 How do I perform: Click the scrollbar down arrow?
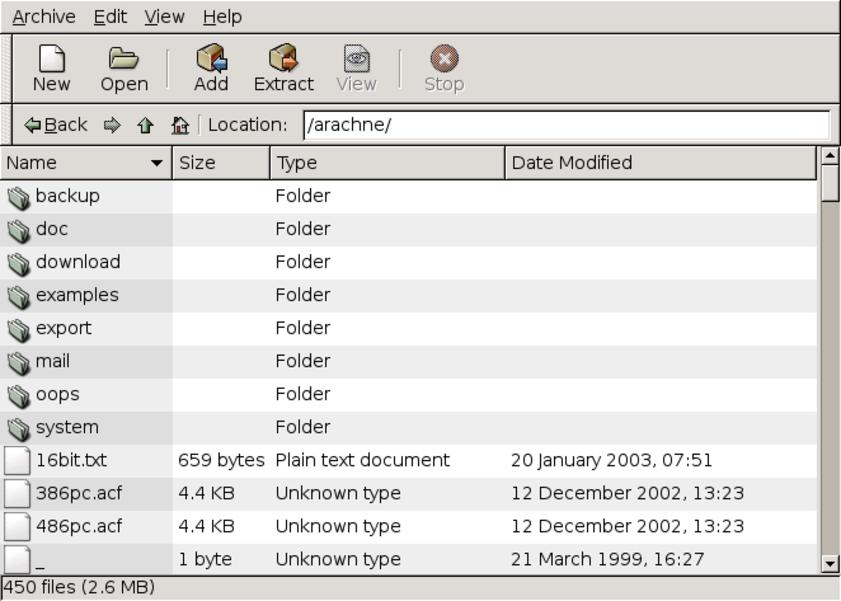(829, 564)
